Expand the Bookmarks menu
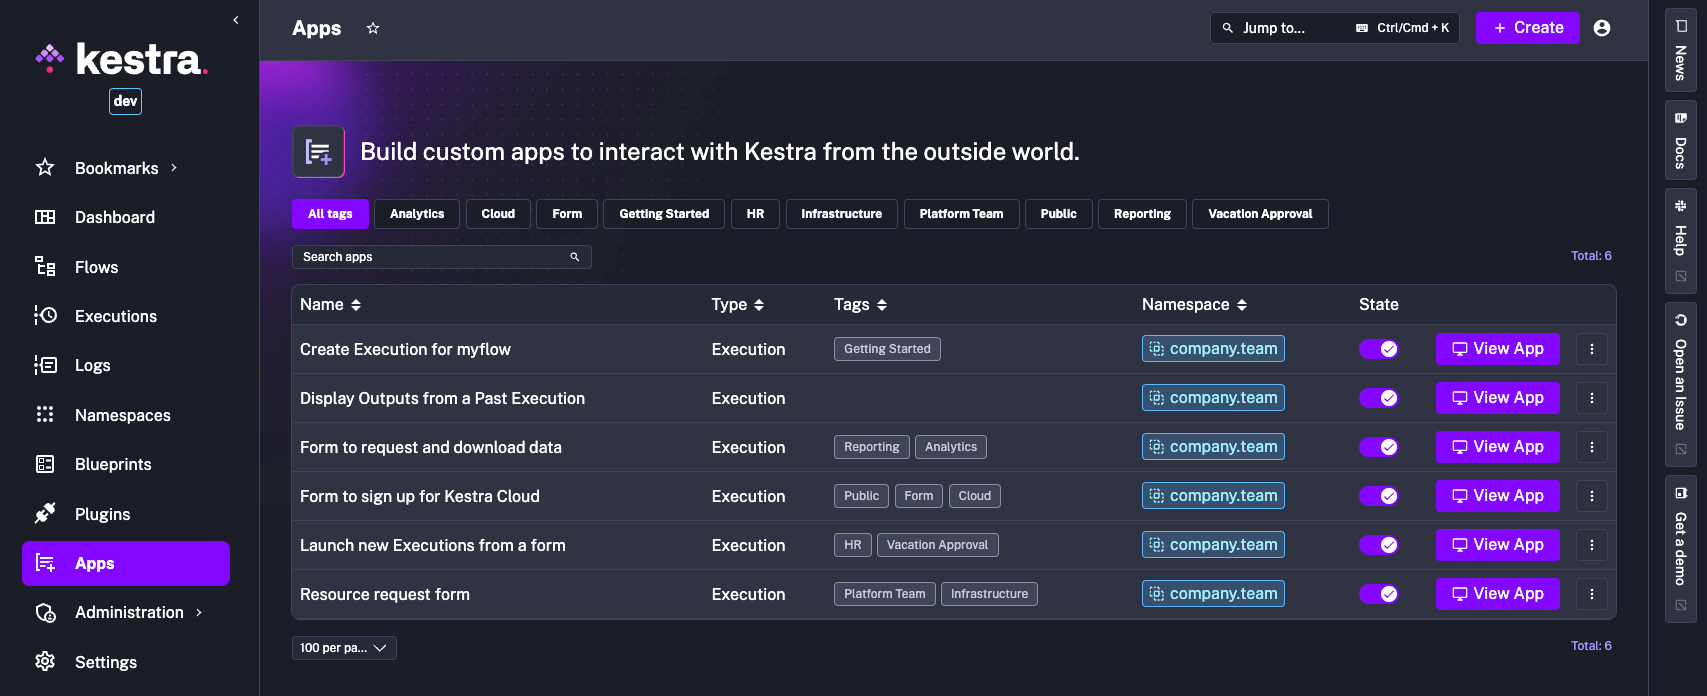The width and height of the screenshot is (1707, 696). click(x=126, y=168)
